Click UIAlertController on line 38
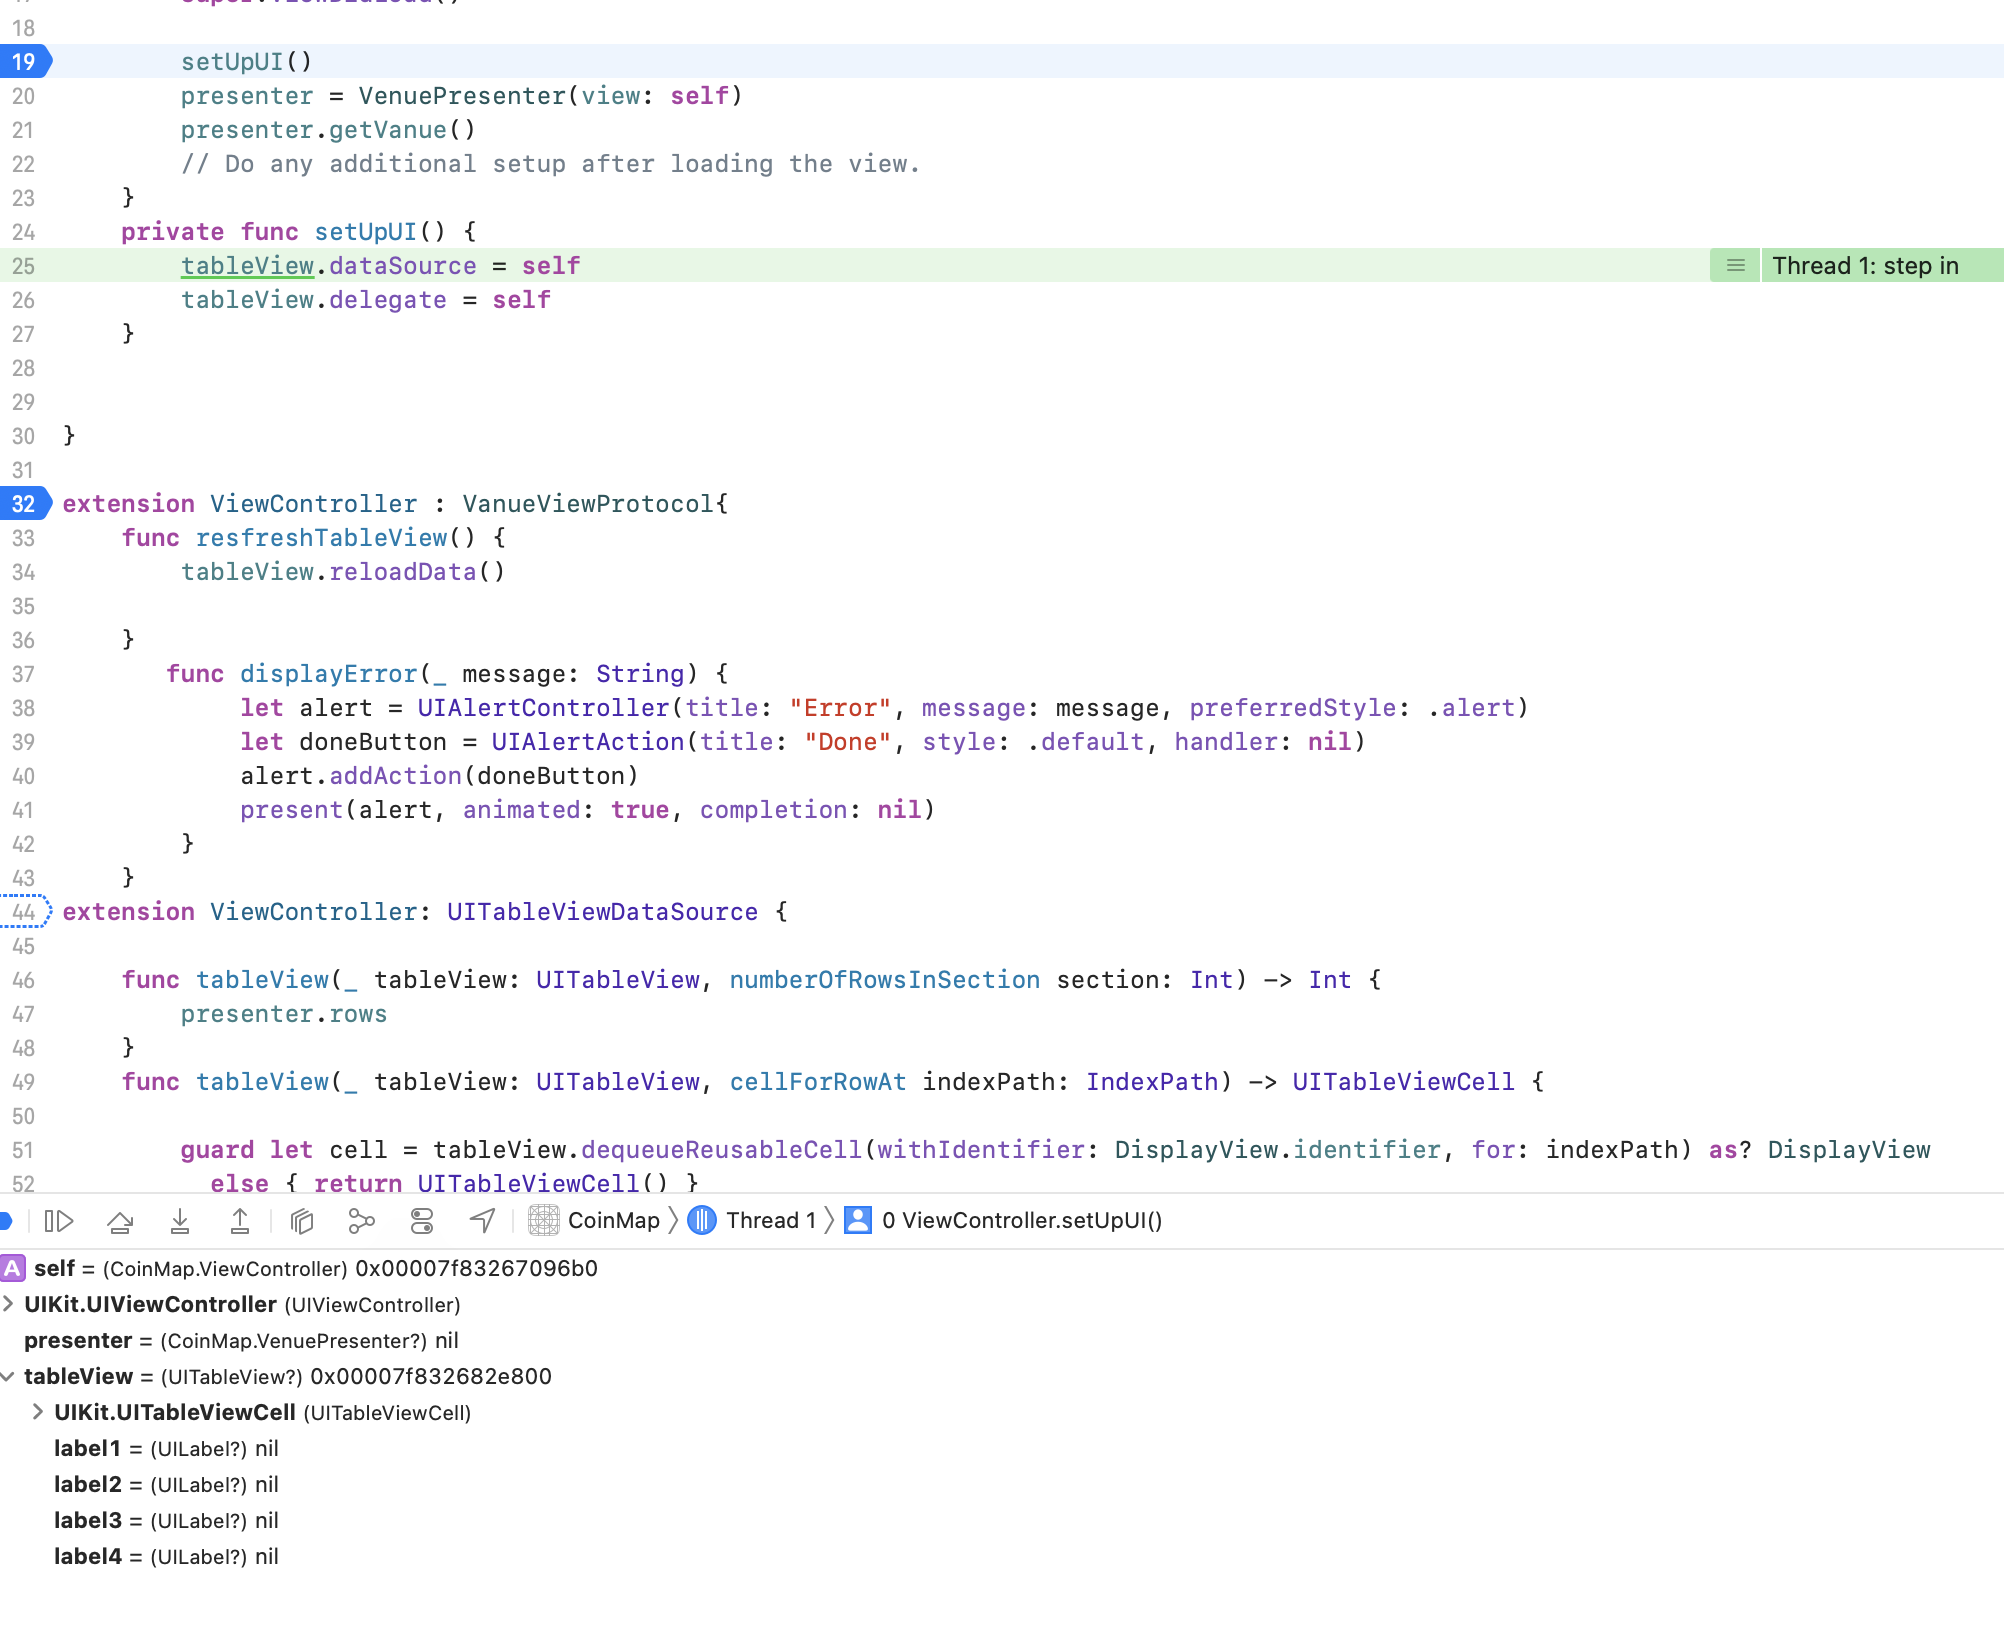This screenshot has width=2004, height=1638. click(x=543, y=708)
